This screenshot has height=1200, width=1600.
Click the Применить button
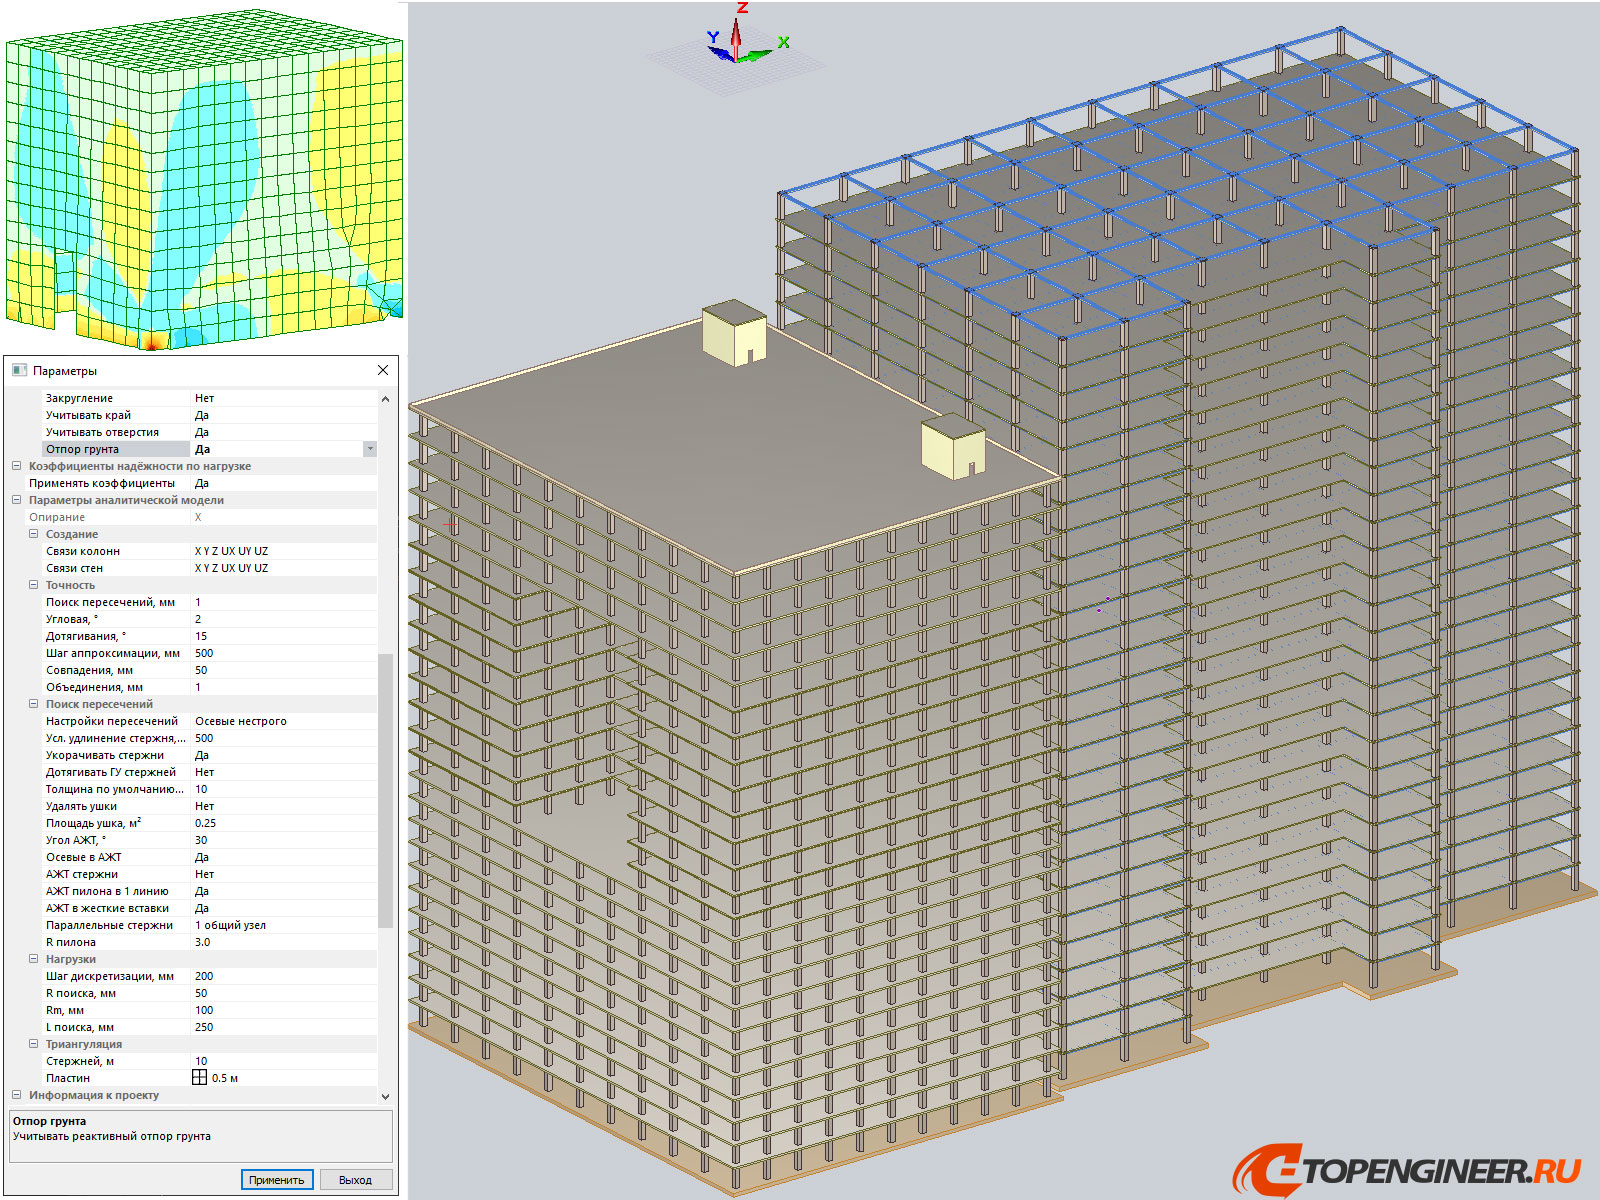[278, 1179]
